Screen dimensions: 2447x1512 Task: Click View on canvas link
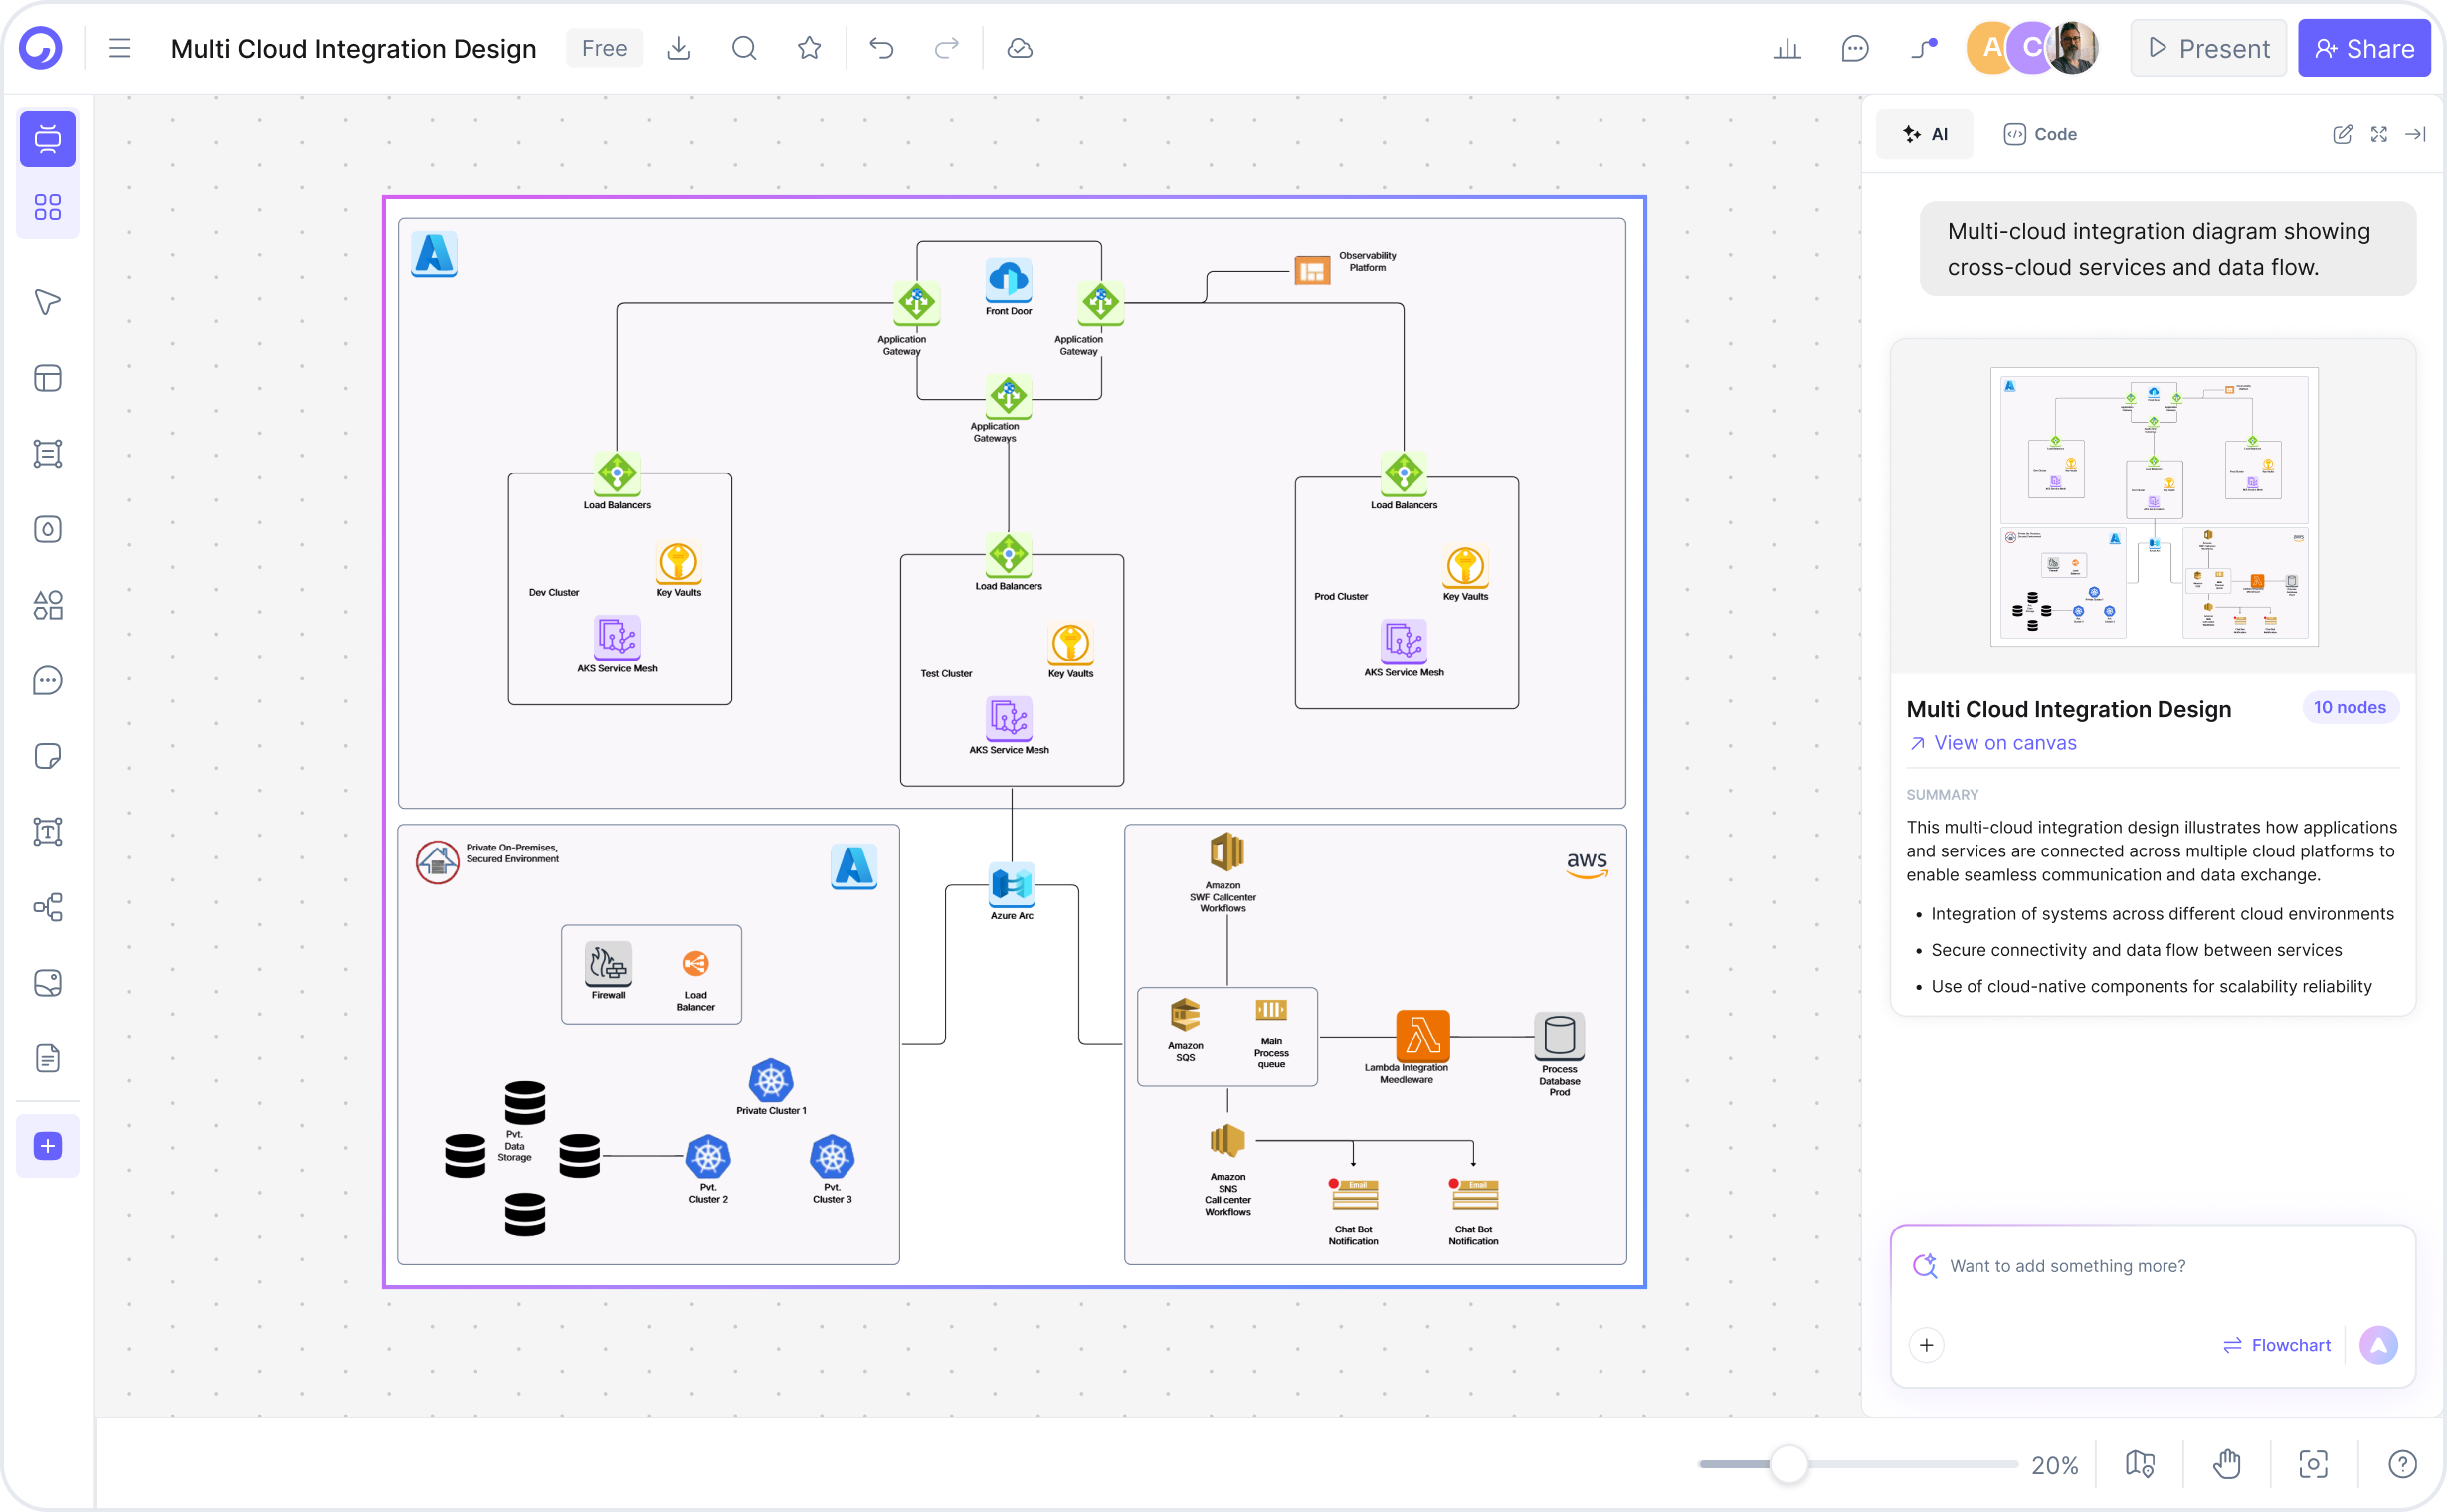click(x=1992, y=743)
